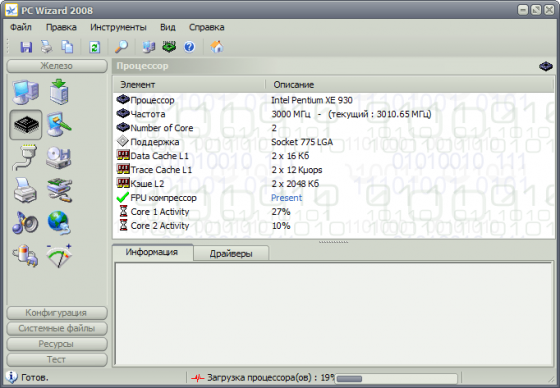
Task: Select the Processor chip icon in sidebar
Action: point(26,125)
